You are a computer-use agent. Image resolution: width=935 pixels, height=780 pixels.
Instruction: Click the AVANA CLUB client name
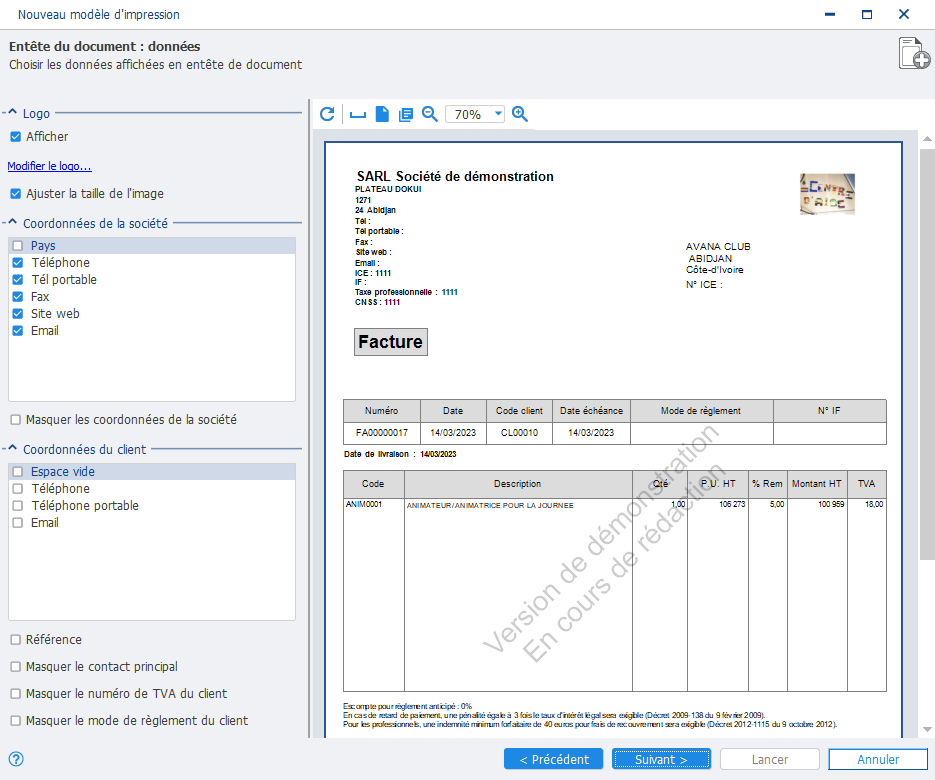click(x=718, y=246)
